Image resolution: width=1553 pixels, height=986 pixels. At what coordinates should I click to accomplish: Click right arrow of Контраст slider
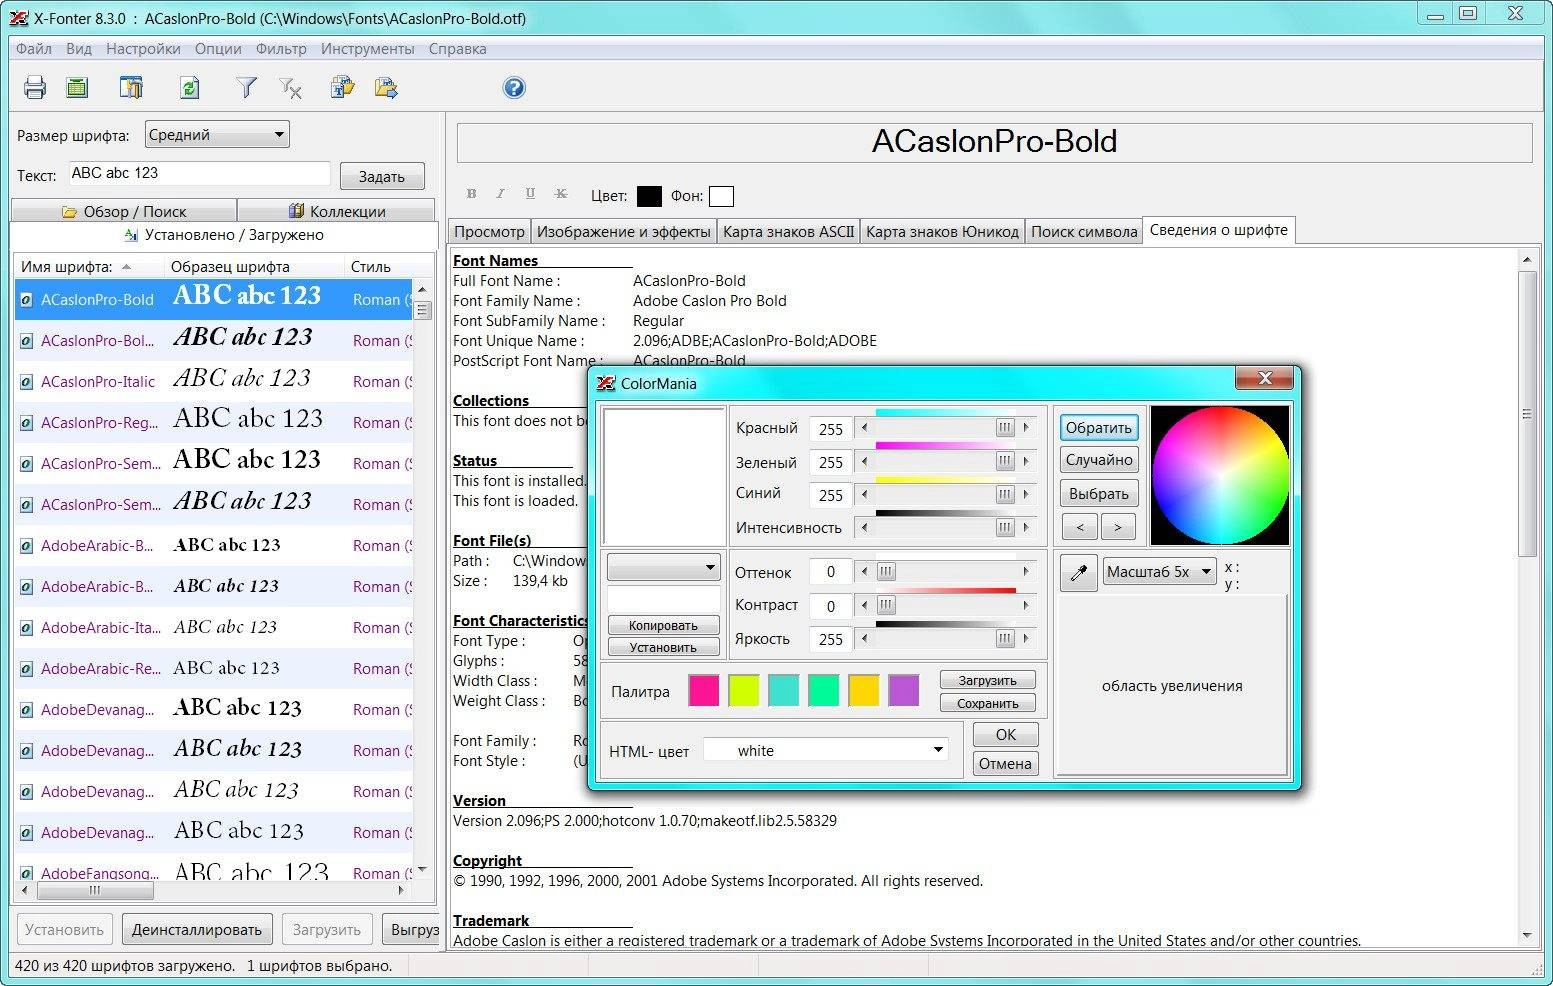click(1025, 605)
